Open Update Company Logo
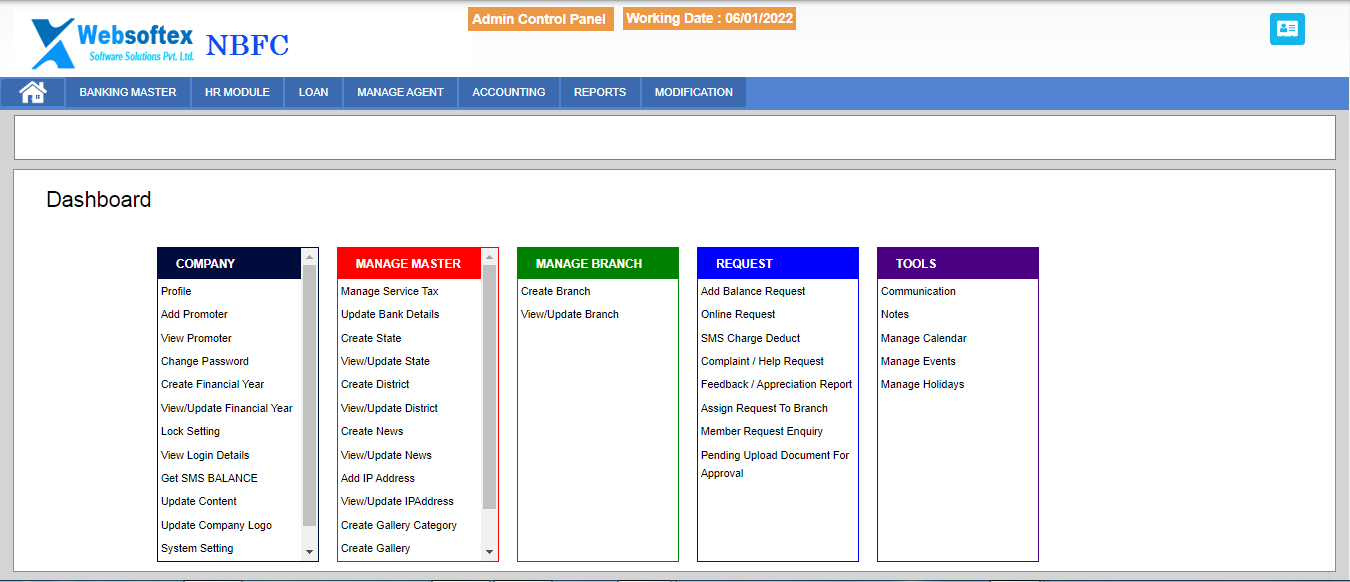1350x582 pixels. click(216, 525)
